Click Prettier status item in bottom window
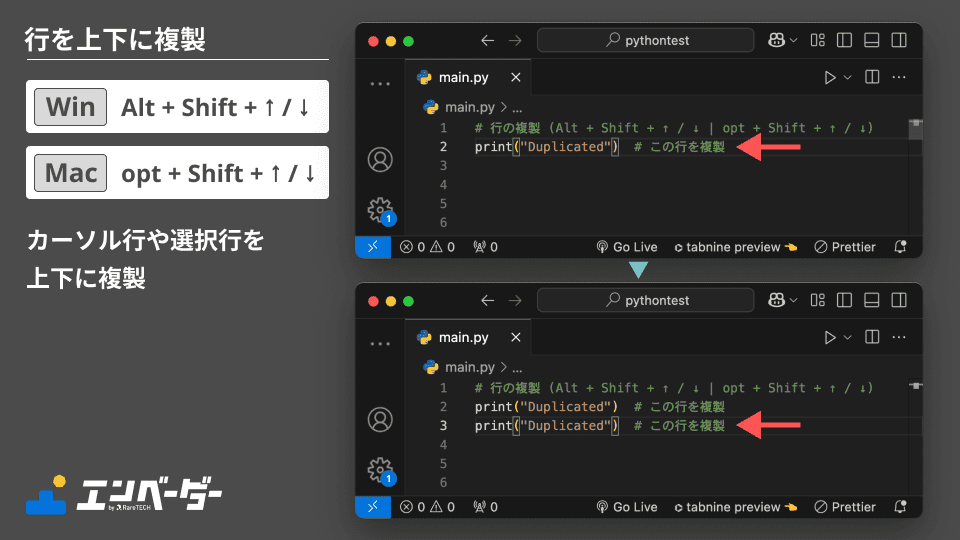Image resolution: width=960 pixels, height=540 pixels. point(845,507)
